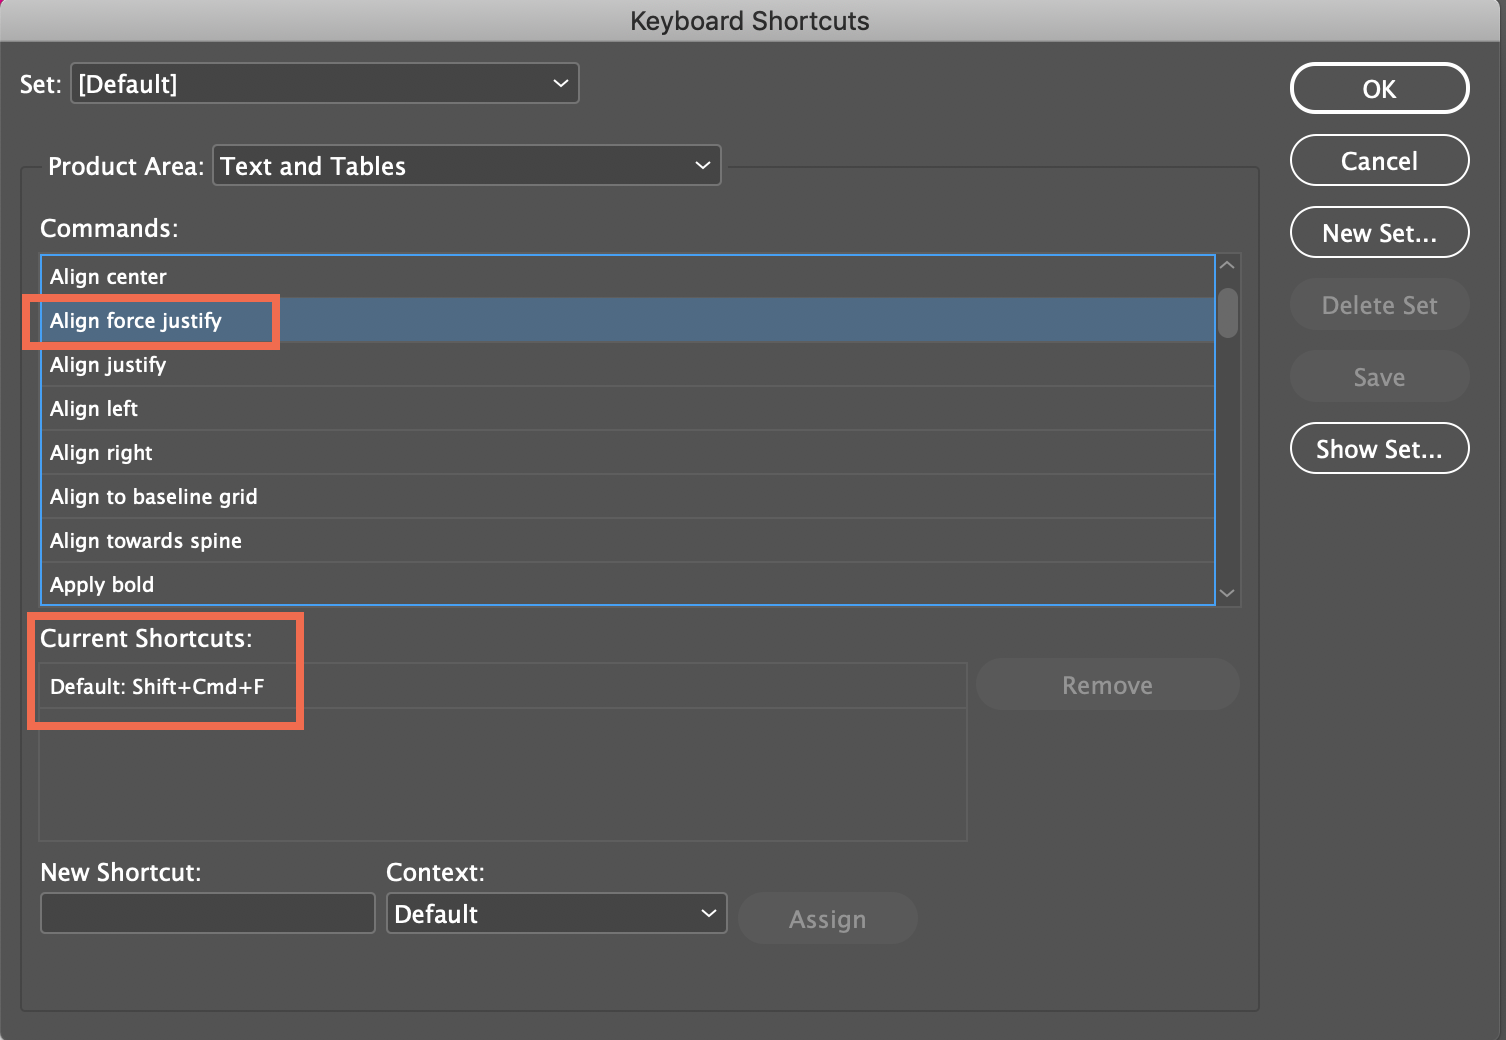Screen dimensions: 1506x1040
Task: Click the scroll-up arrow of the Commands list
Action: [x=1227, y=264]
